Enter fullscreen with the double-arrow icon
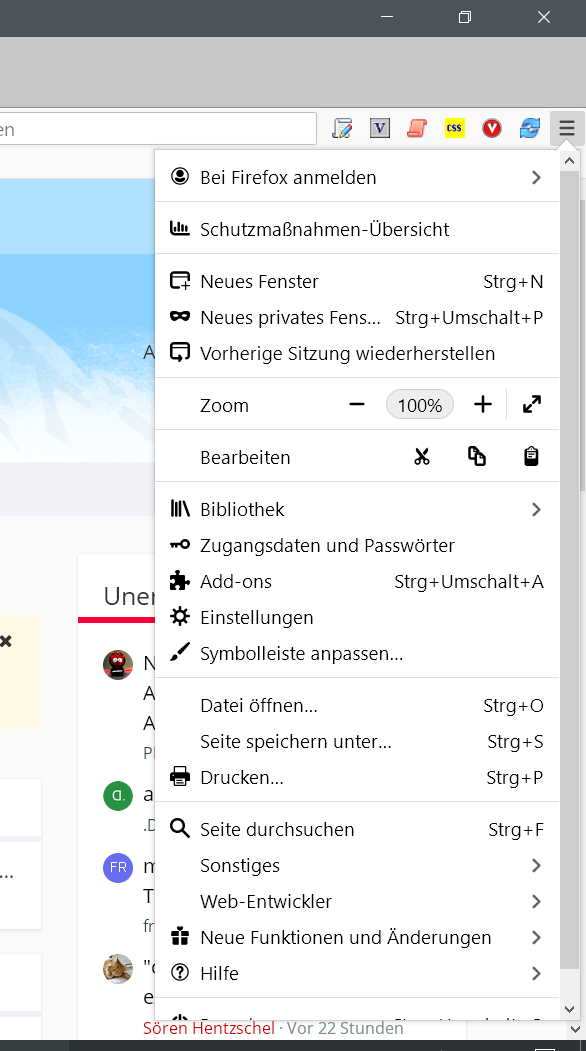586x1051 pixels. [x=532, y=404]
